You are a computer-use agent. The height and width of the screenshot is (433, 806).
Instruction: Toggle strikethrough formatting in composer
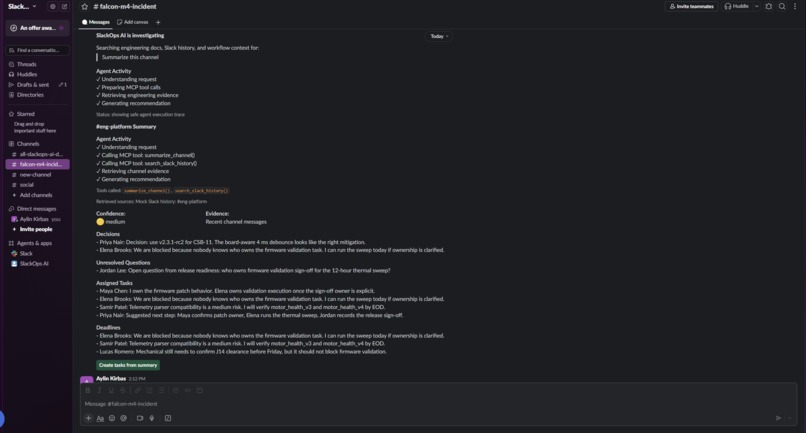[x=122, y=390]
